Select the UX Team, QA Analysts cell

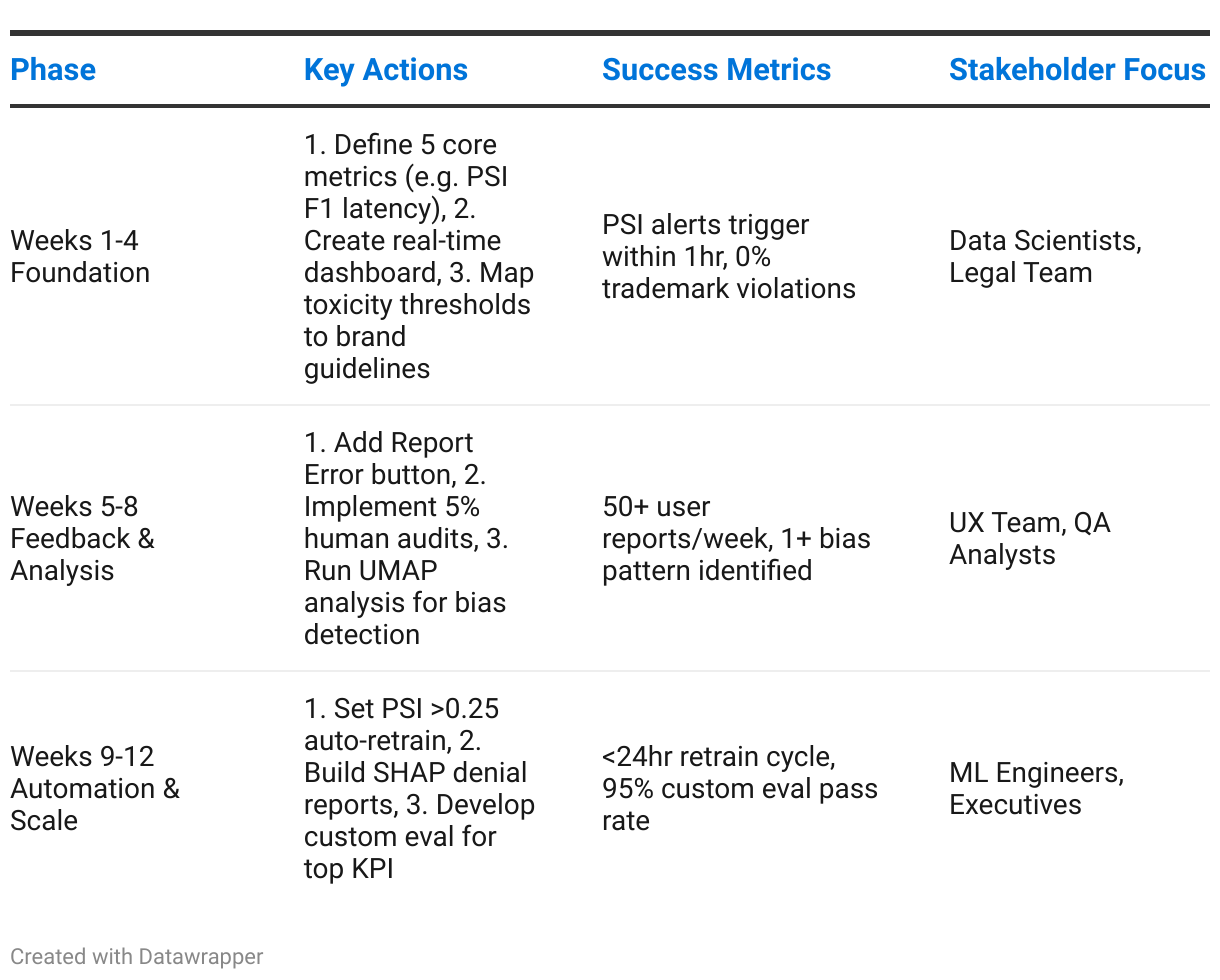[x=1030, y=539]
